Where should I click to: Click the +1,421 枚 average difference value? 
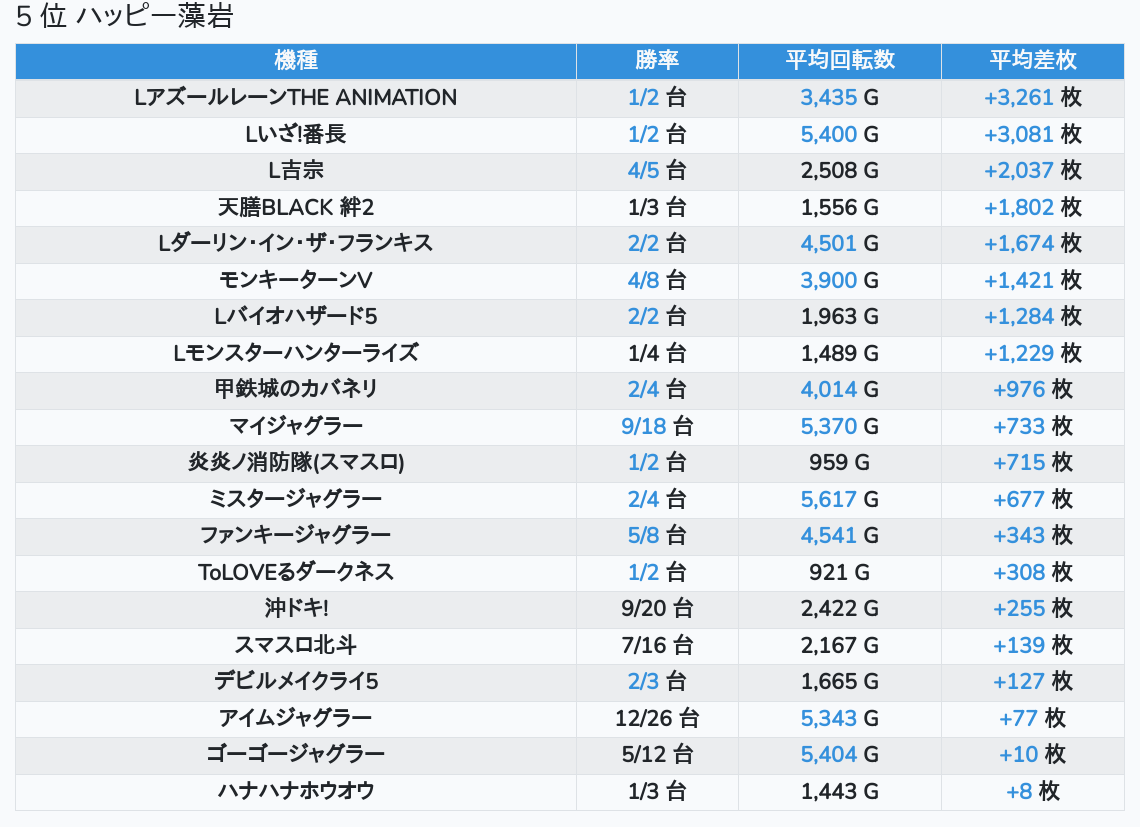click(x=1032, y=280)
